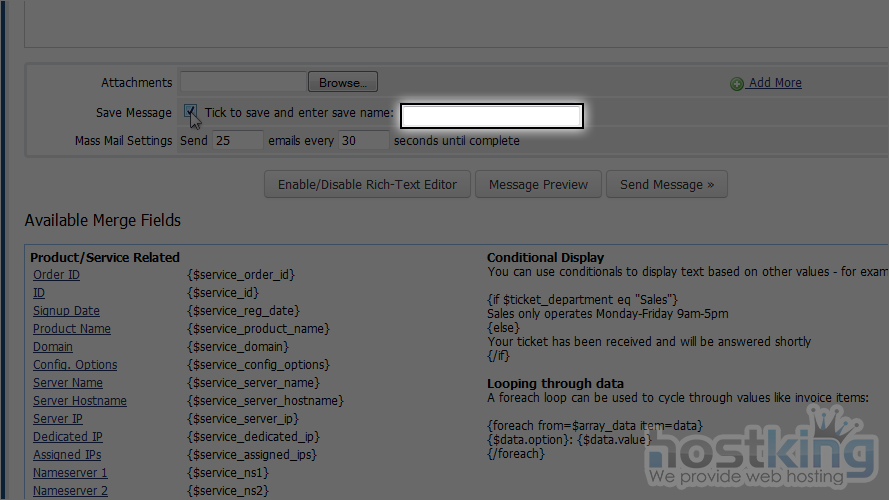The width and height of the screenshot is (889, 500).
Task: Choose the Config. Options merge field
Action: 75,365
